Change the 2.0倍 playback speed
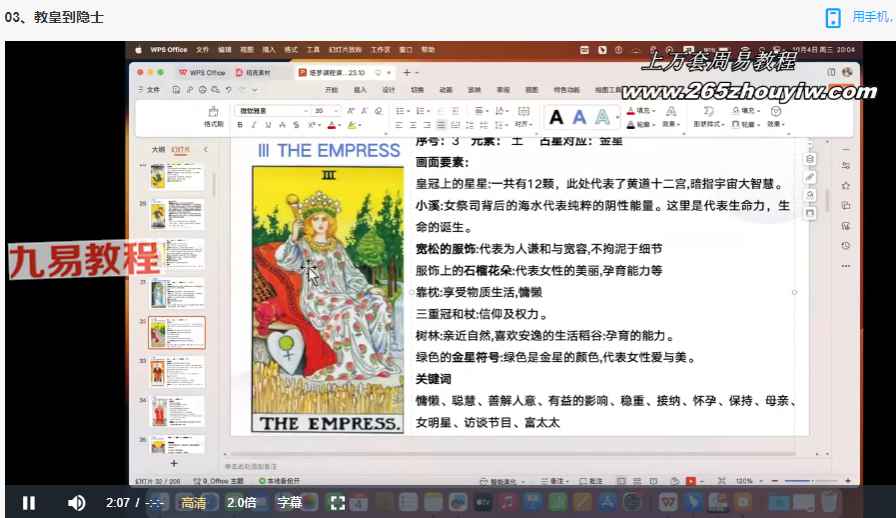Viewport: 896px width, 518px height. [x=241, y=503]
